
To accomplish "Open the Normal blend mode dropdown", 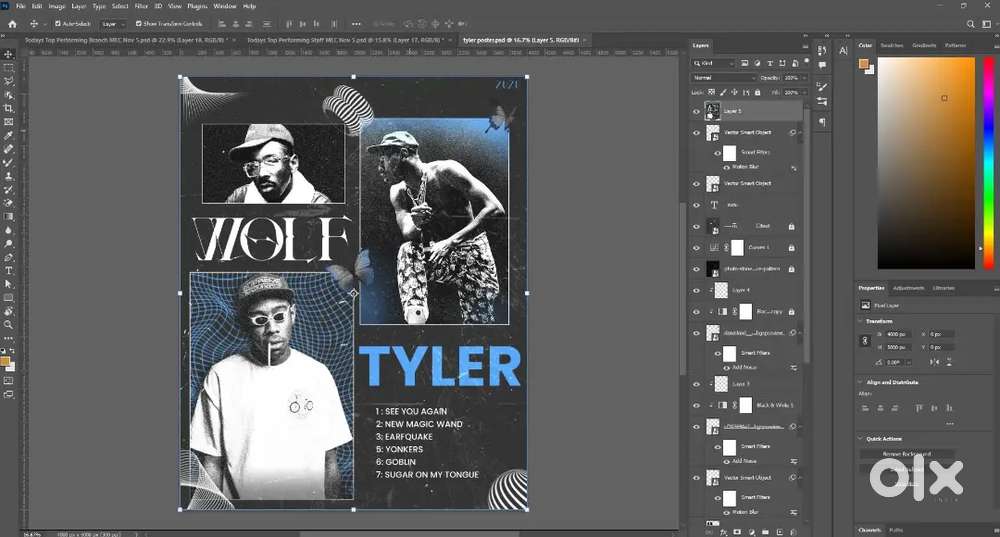I will coord(724,77).
